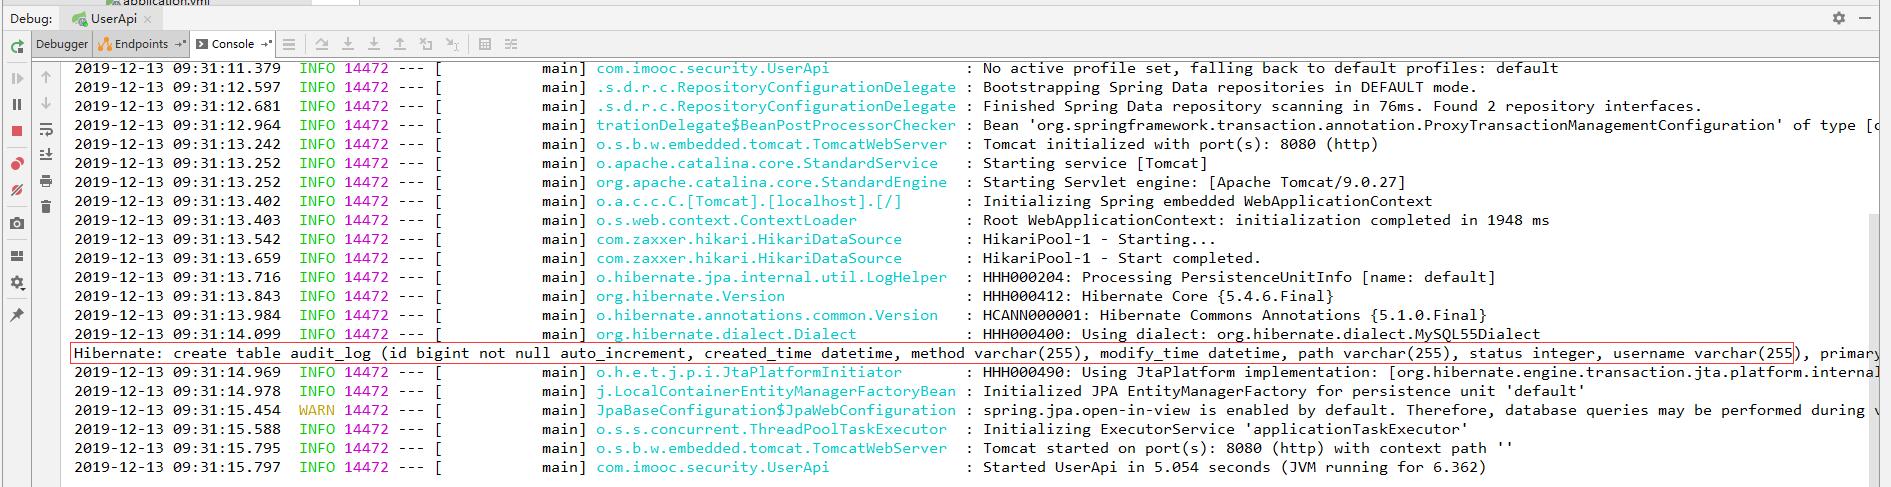
Task: Click the Step Out icon
Action: [x=400, y=44]
